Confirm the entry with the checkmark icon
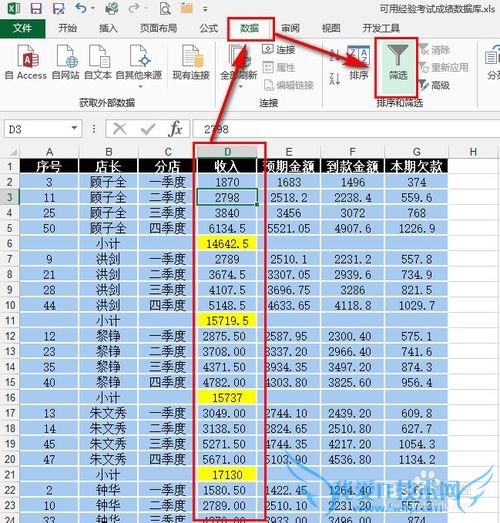 (x=148, y=129)
